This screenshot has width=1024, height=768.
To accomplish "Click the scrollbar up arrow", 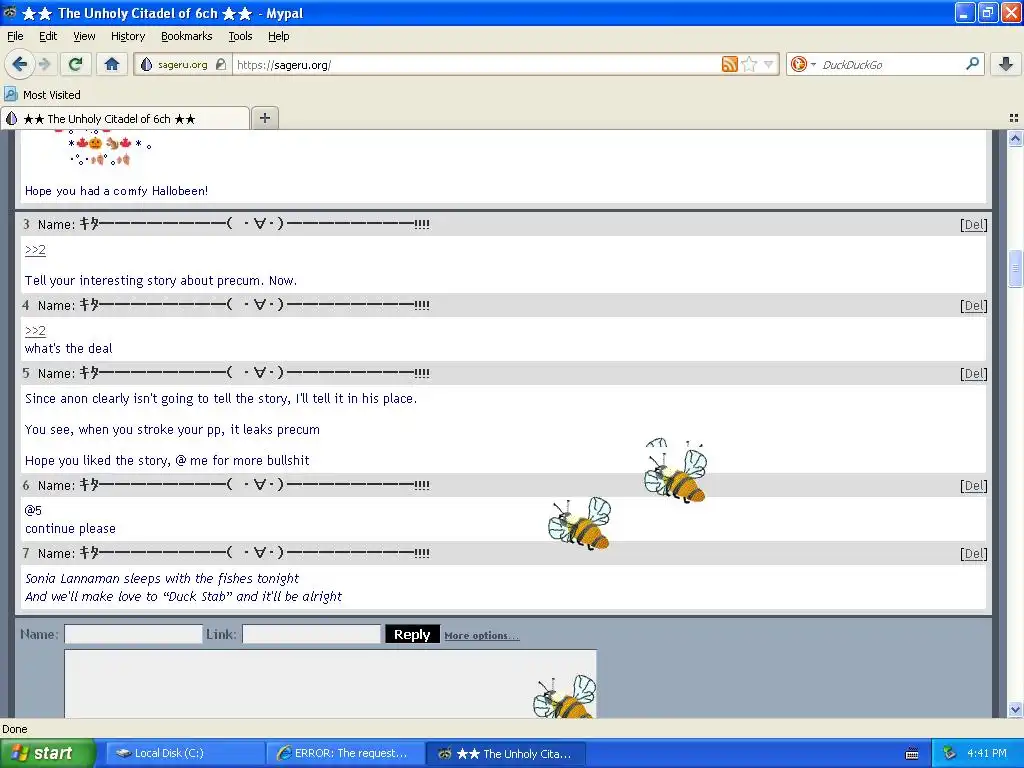I will tap(1015, 138).
